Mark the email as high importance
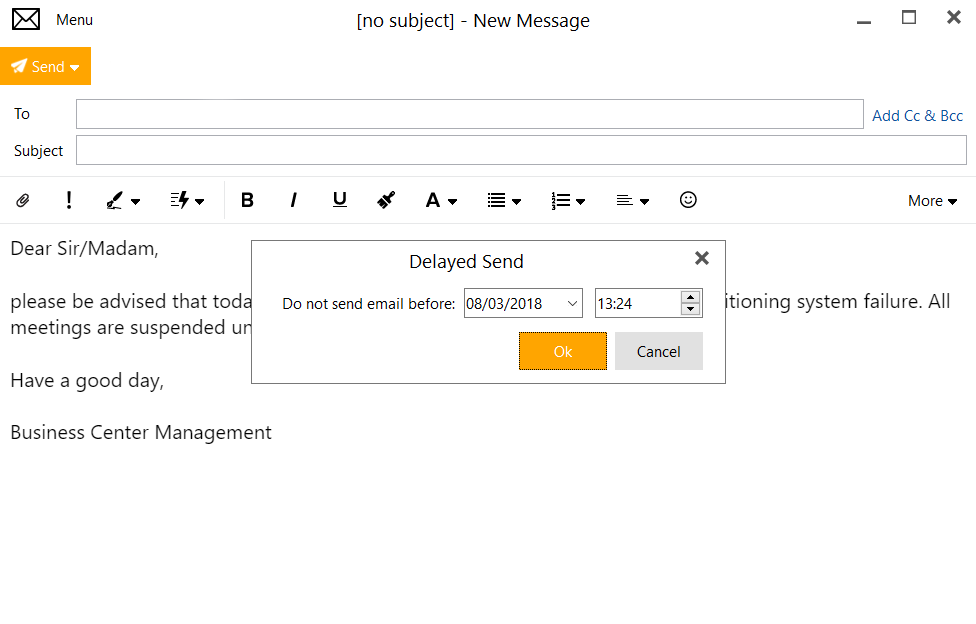Image resolution: width=976 pixels, height=624 pixels. [x=68, y=200]
